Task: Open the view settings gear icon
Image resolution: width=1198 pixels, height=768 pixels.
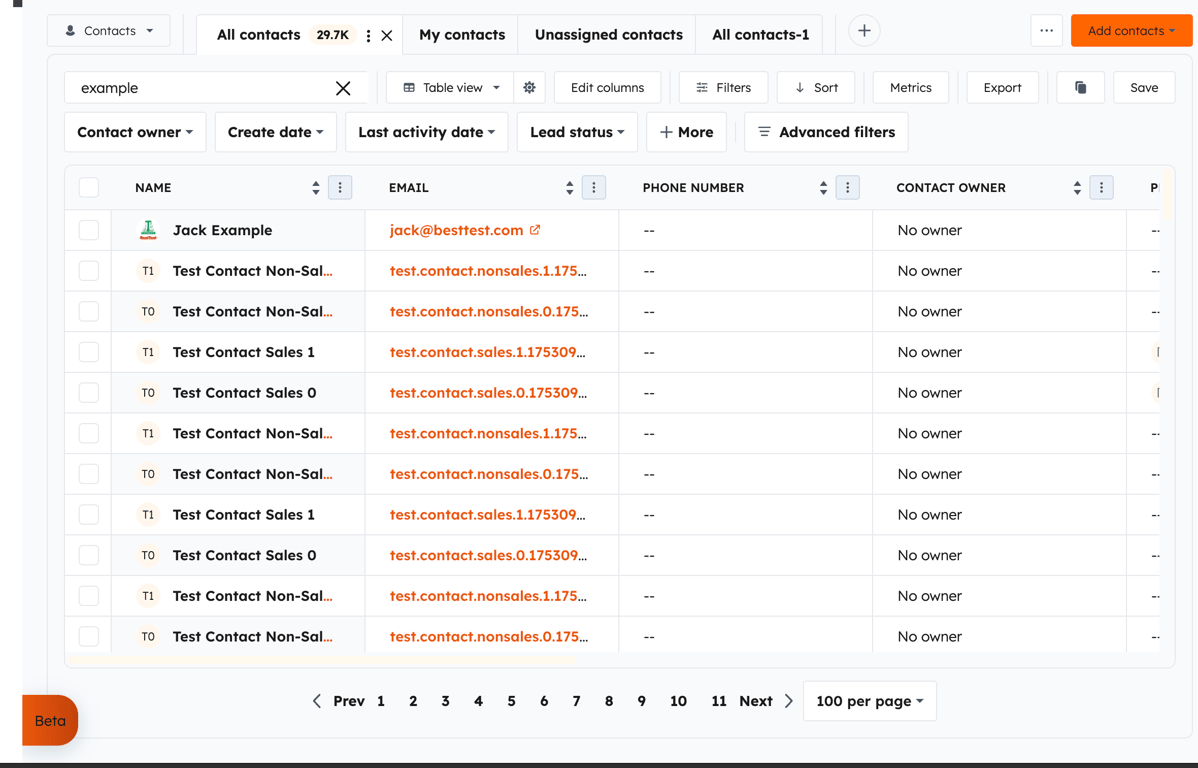Action: click(529, 87)
